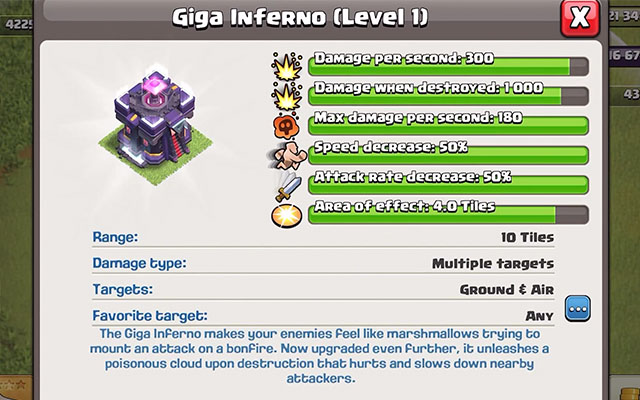Screen dimensions: 640x400
Task: Tap the Giga Inferno description text
Action: click(x=320, y=356)
